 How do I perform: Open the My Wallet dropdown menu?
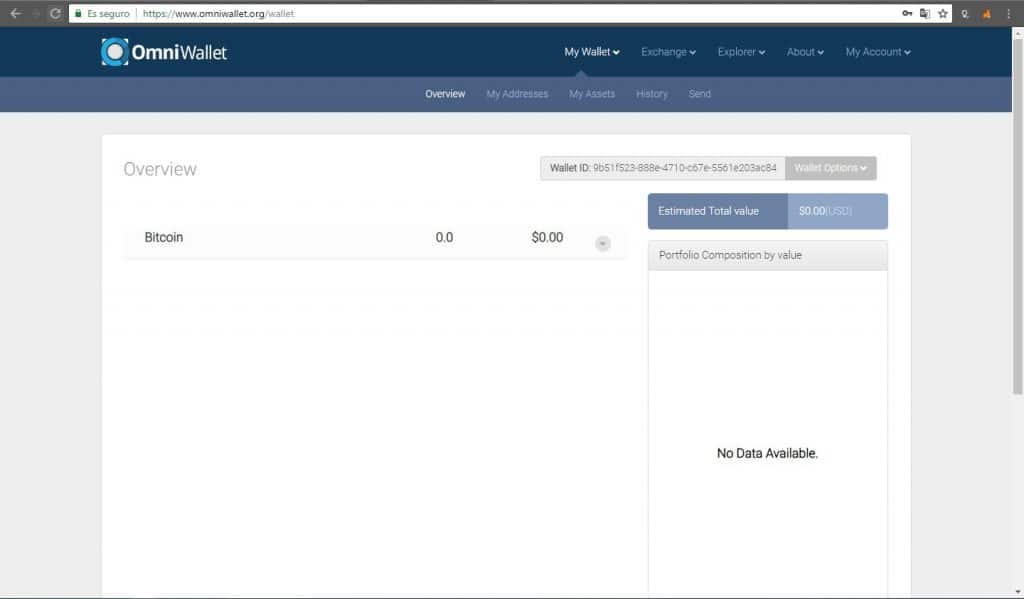(x=592, y=52)
